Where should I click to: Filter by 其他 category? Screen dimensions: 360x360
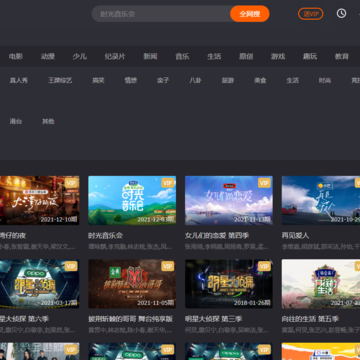48,121
